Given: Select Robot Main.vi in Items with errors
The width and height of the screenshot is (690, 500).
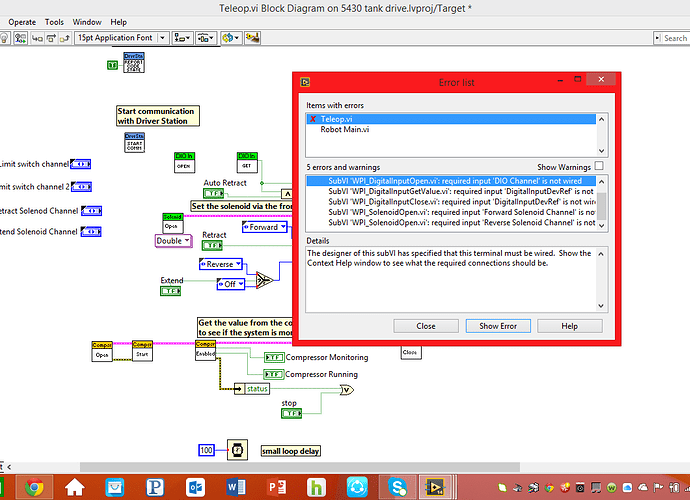Looking at the screenshot, I should [x=451, y=129].
